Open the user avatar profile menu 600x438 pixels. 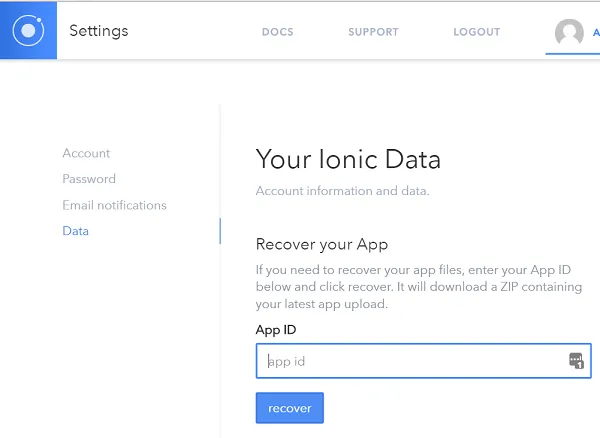[x=569, y=33]
